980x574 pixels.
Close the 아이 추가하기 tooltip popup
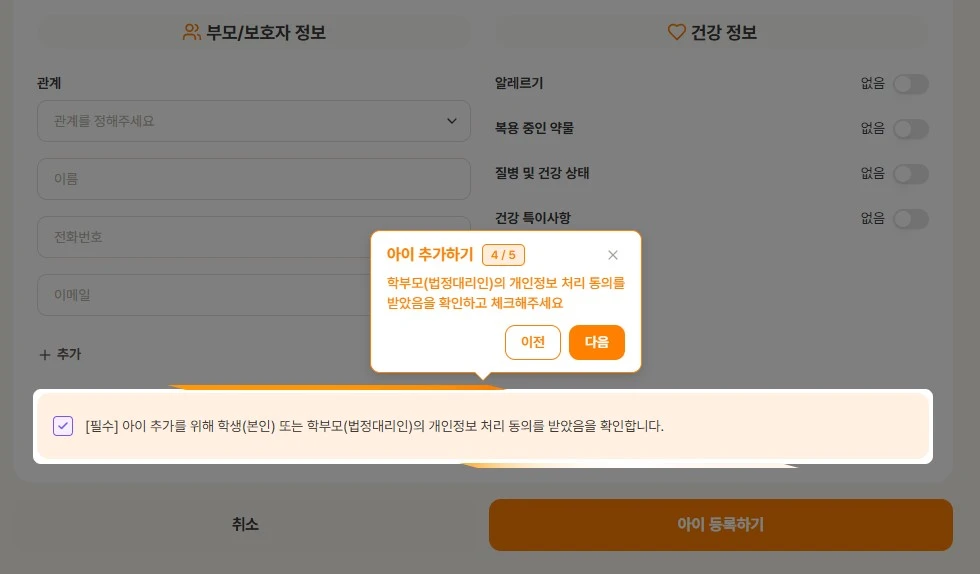612,254
